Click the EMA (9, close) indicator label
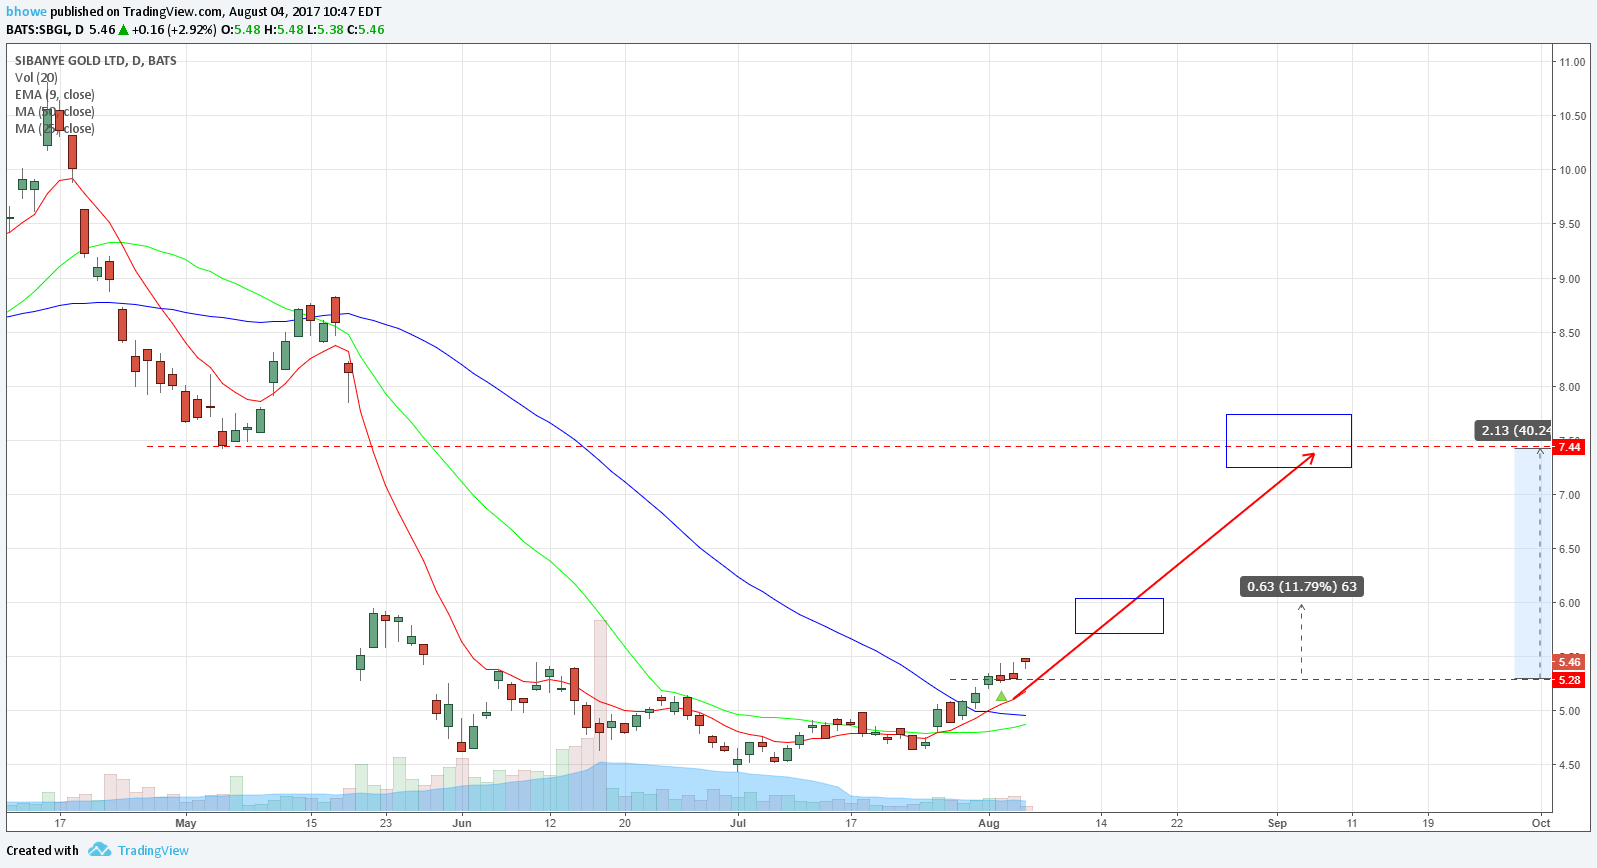This screenshot has height=868, width=1597. tap(55, 95)
